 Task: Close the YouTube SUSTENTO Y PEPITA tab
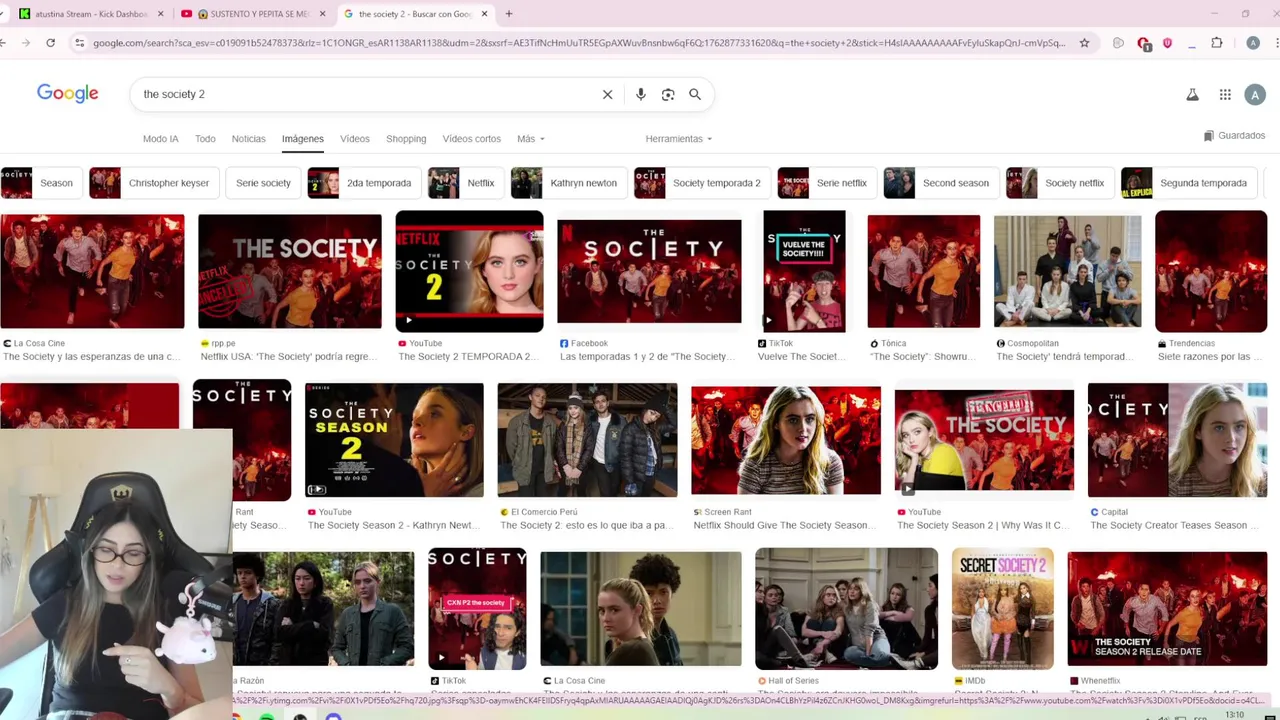pyautogui.click(x=322, y=14)
